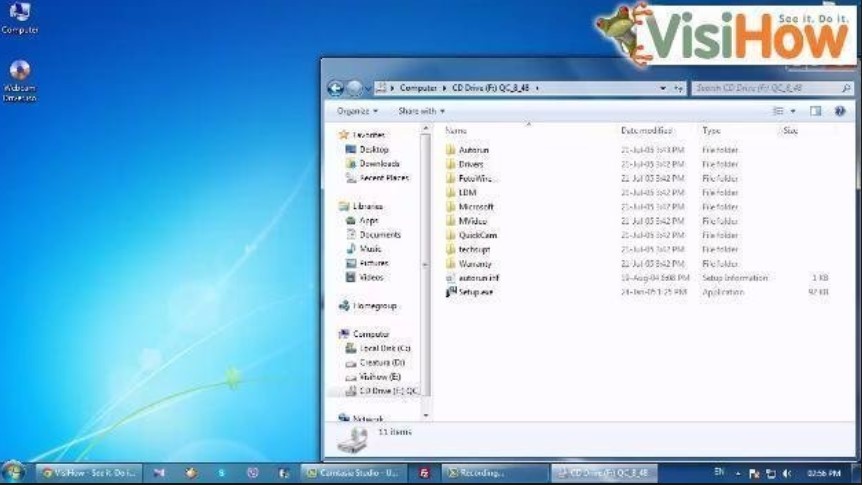Toggle the preview pane button
Image resolution: width=862 pixels, height=485 pixels.
[815, 111]
